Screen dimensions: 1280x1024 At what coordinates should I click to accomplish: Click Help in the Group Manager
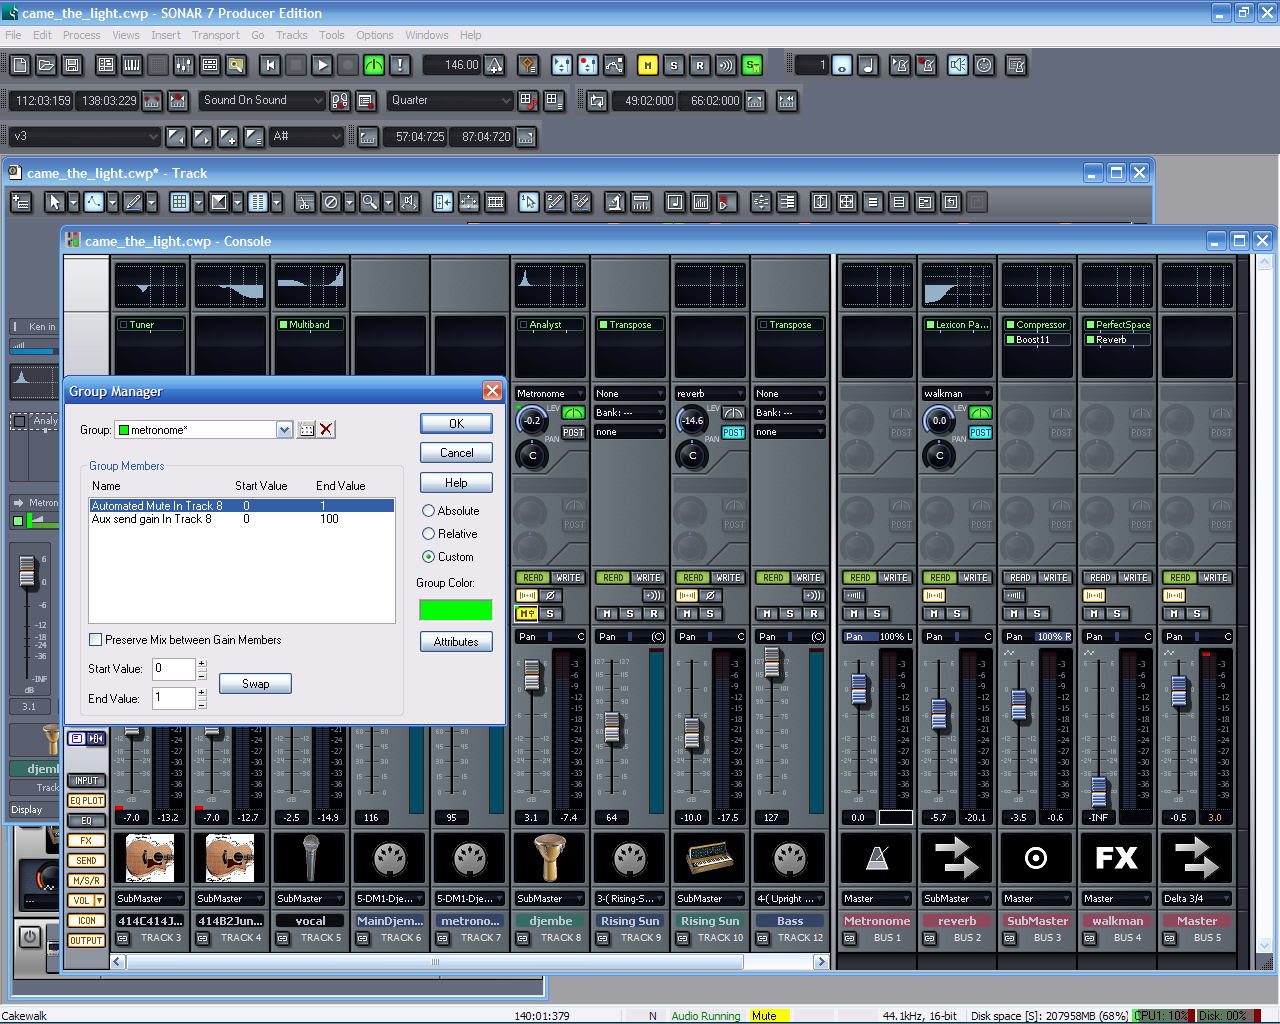(x=456, y=483)
